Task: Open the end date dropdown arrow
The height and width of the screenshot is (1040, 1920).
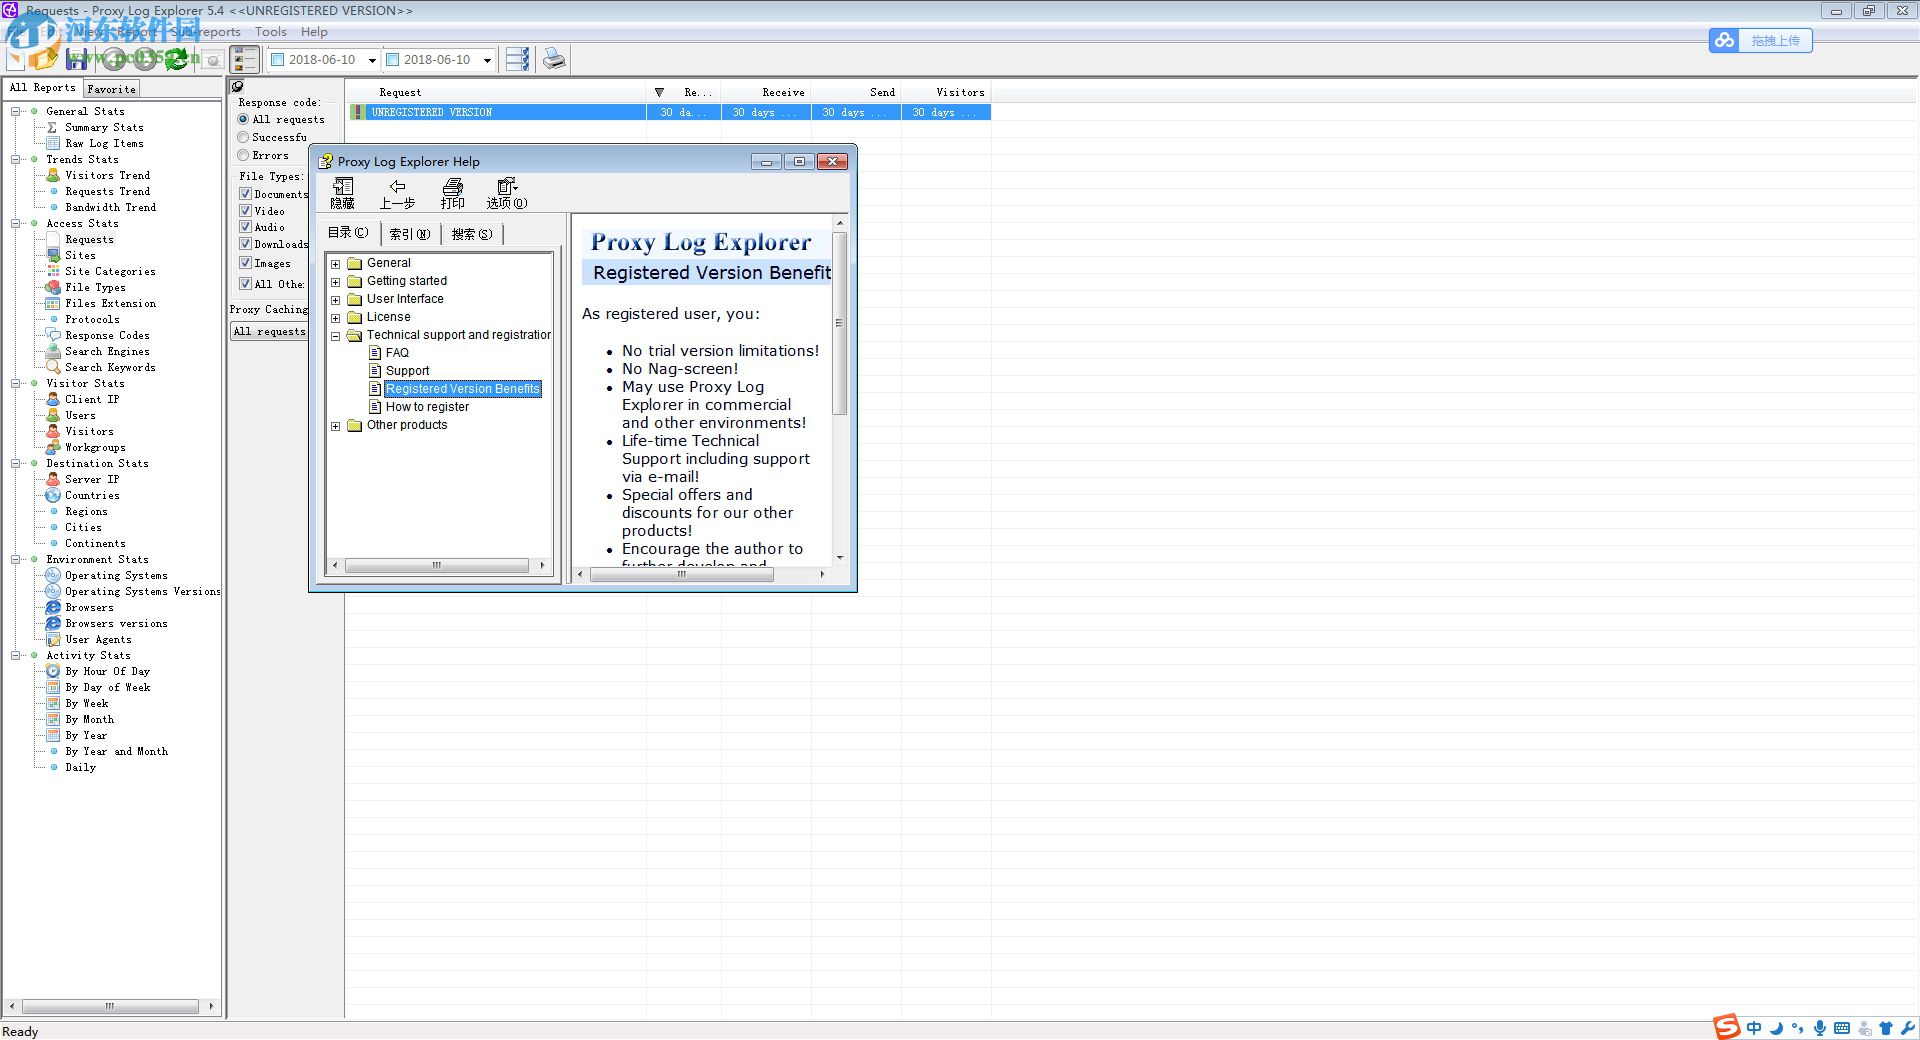Action: tap(487, 59)
